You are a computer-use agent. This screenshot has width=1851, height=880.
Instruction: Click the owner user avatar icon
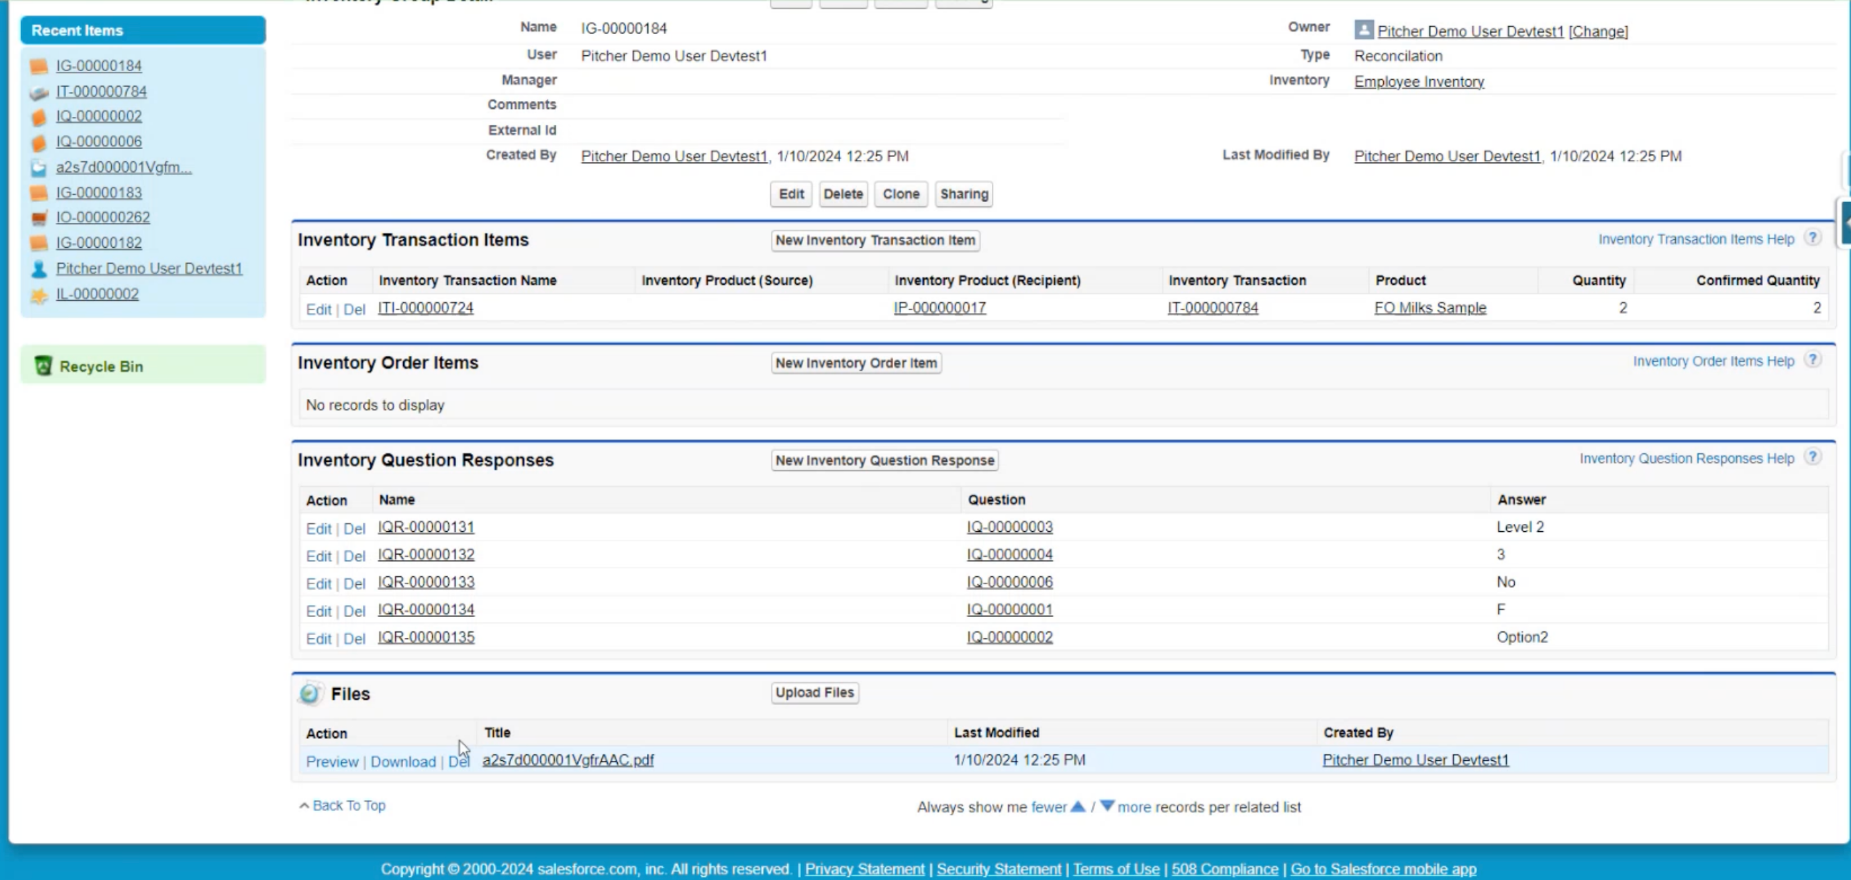(1363, 30)
